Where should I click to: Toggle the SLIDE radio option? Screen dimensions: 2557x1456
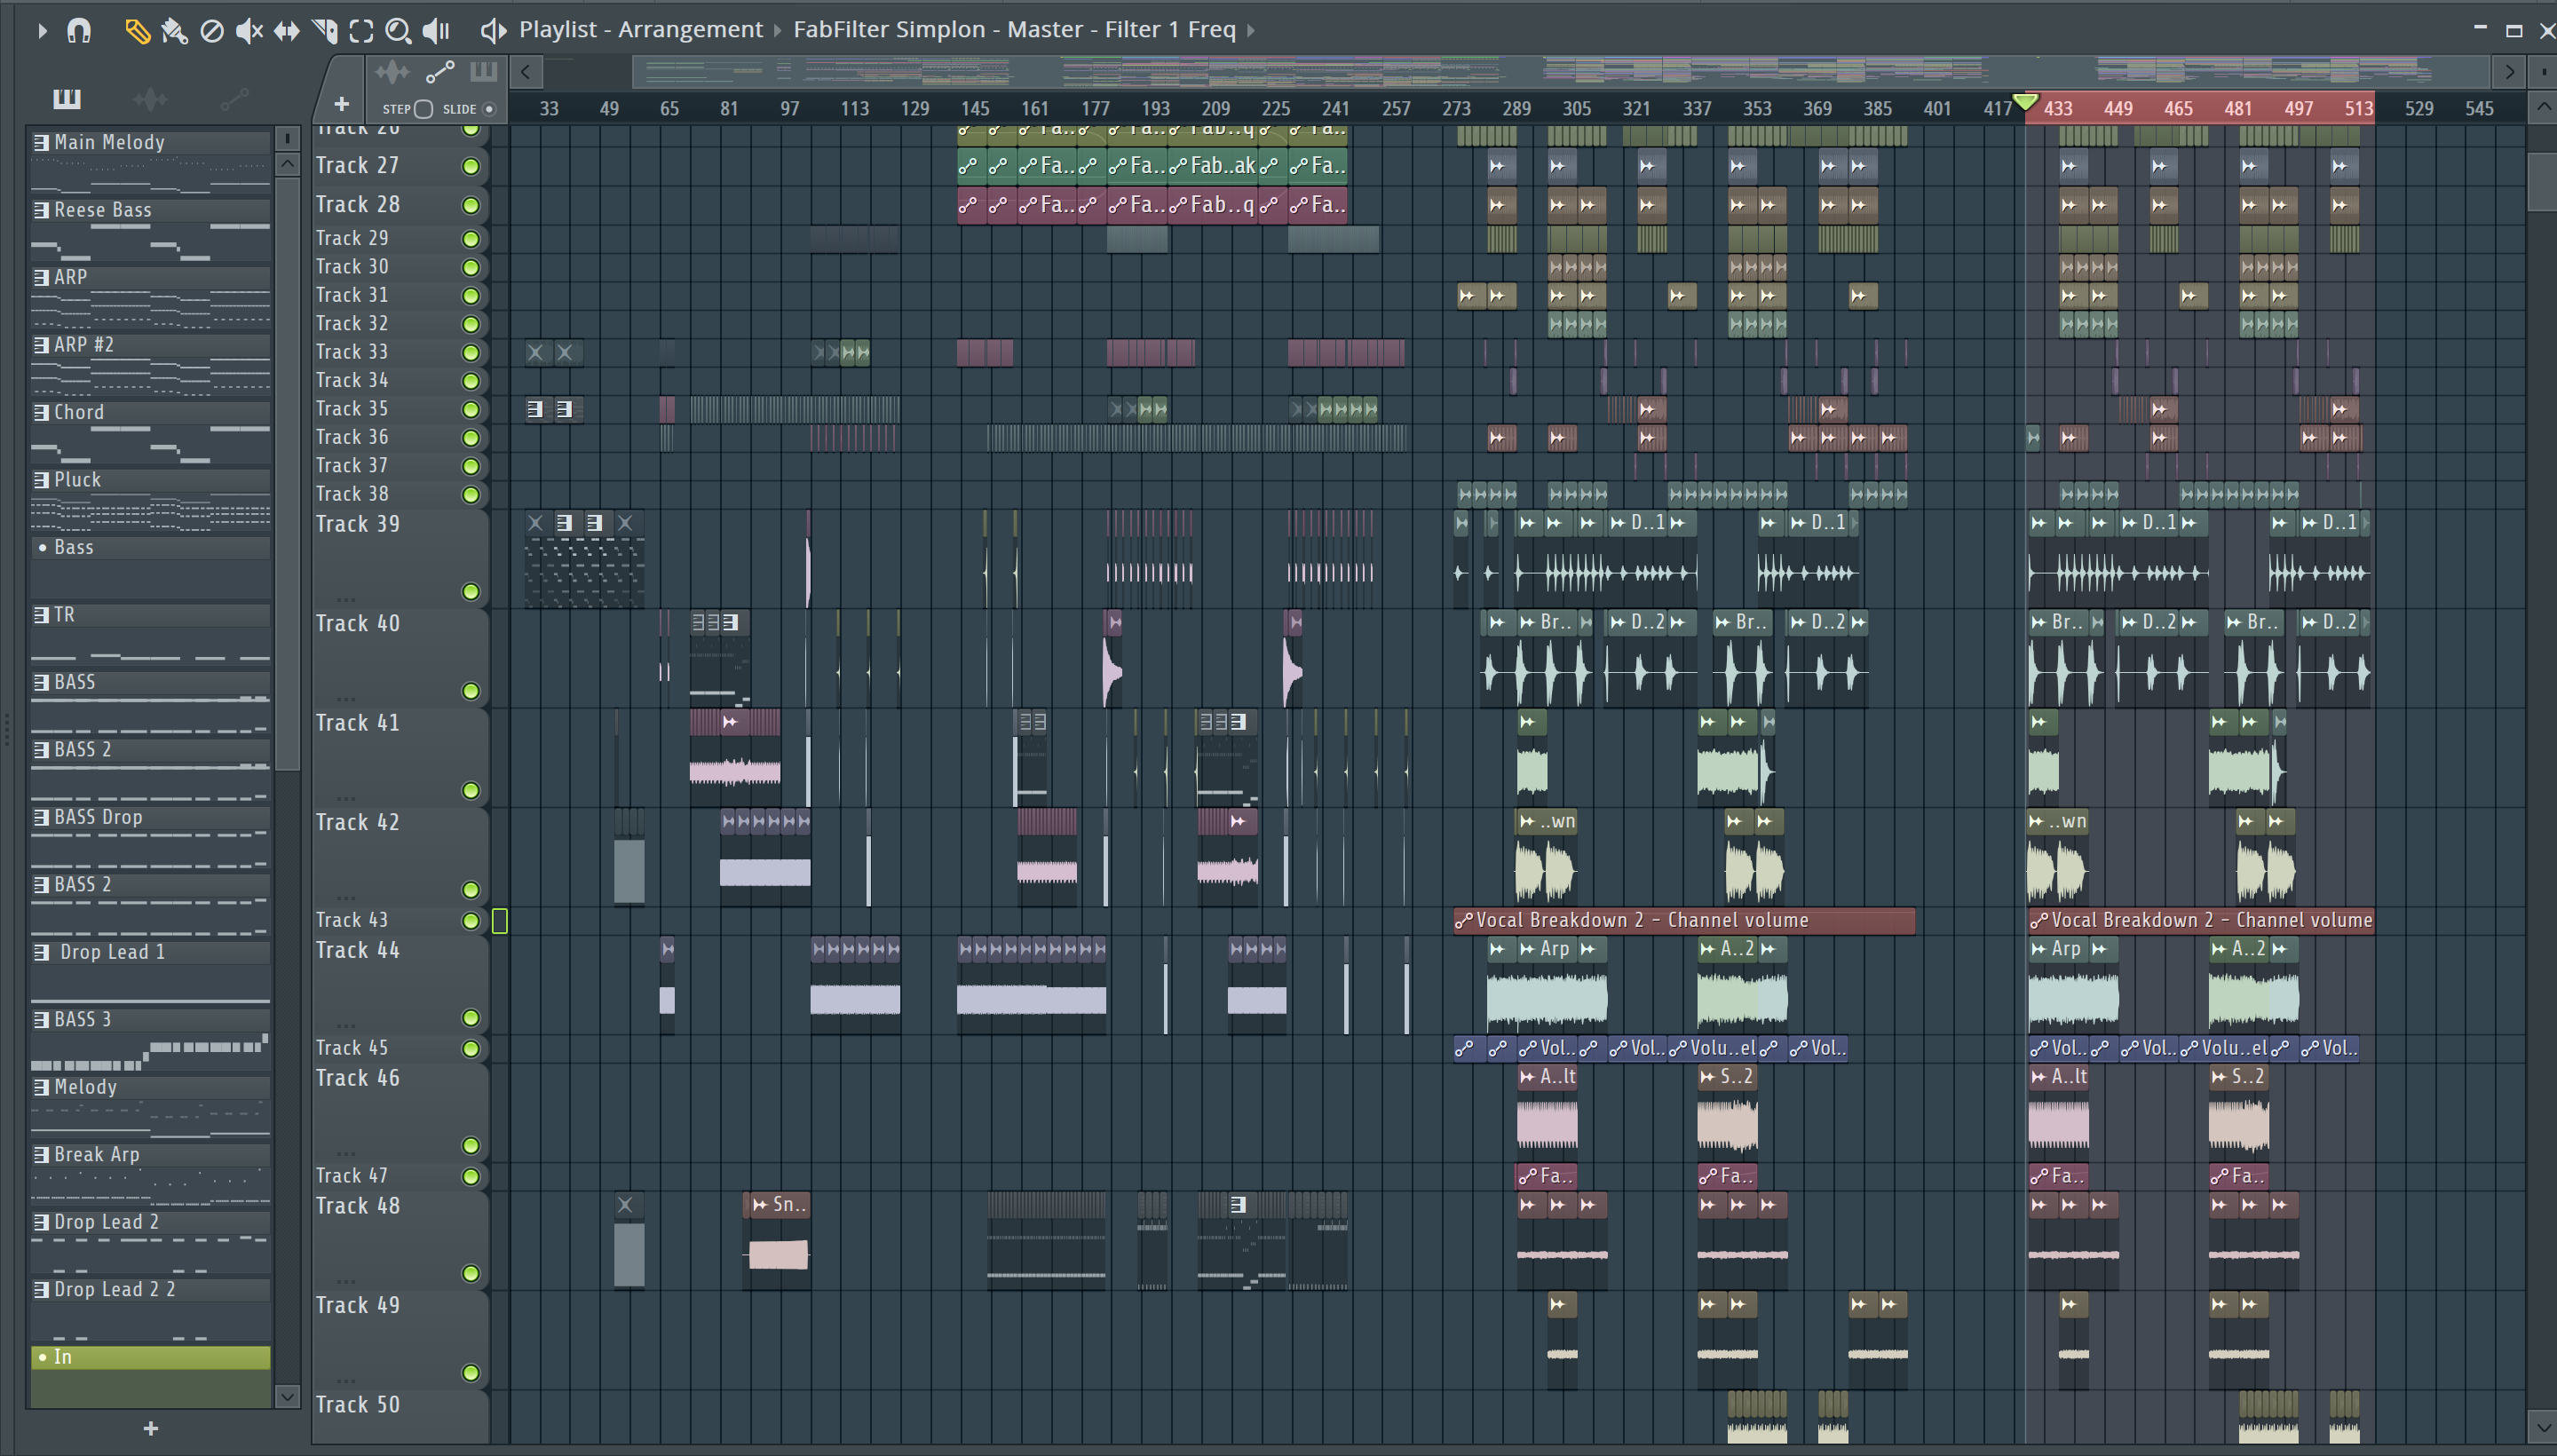tap(489, 109)
